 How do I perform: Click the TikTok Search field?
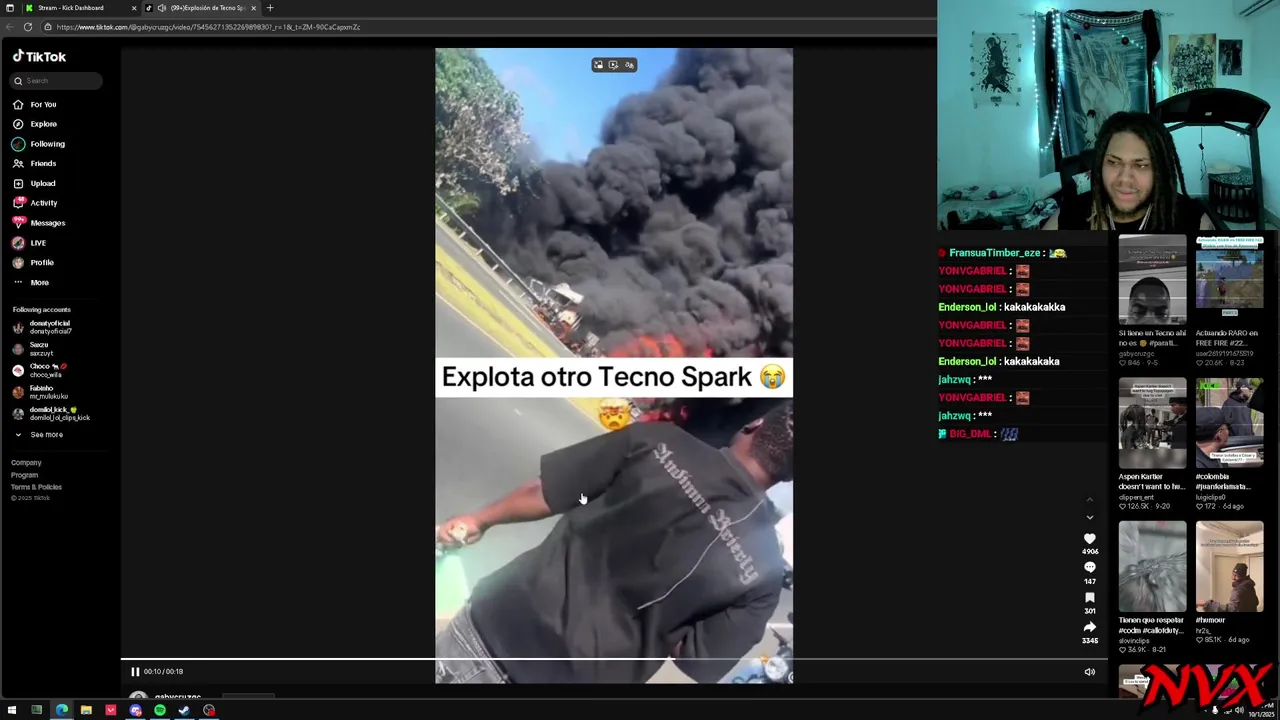[x=57, y=81]
